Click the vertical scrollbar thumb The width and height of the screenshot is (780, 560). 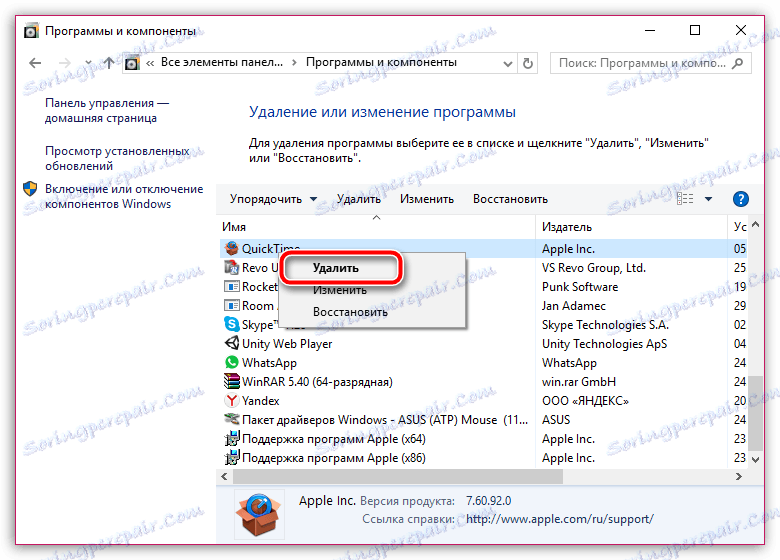(x=756, y=413)
